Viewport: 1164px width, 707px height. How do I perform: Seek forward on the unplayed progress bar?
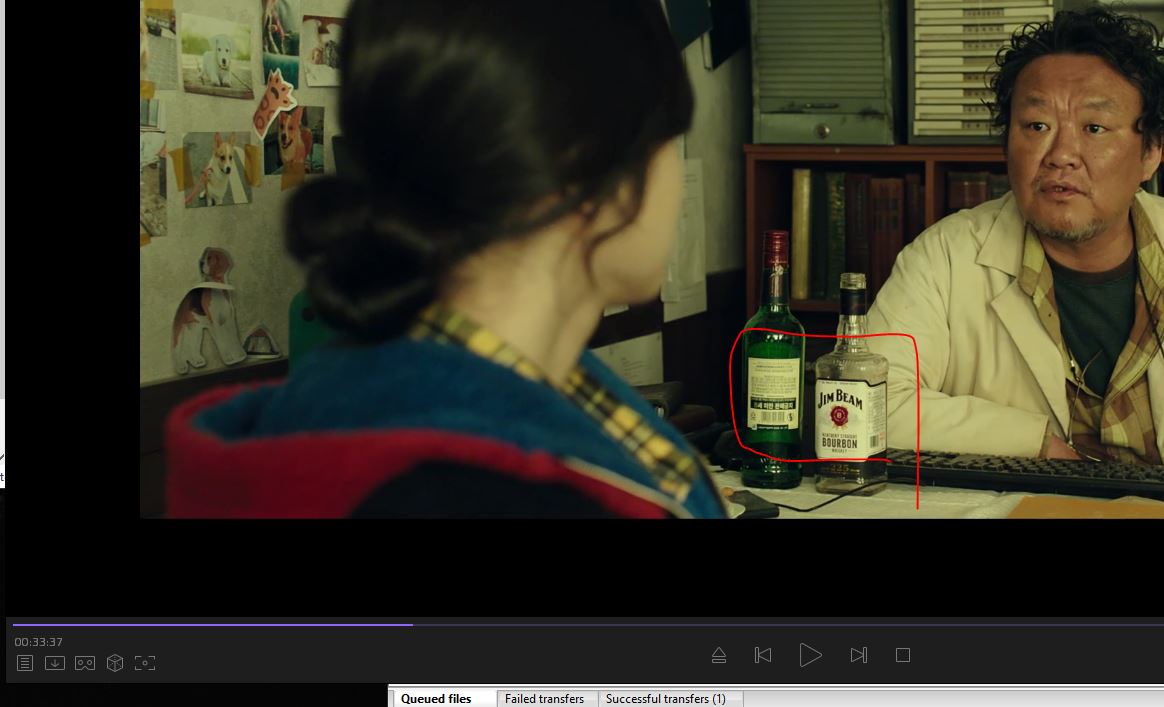click(780, 625)
